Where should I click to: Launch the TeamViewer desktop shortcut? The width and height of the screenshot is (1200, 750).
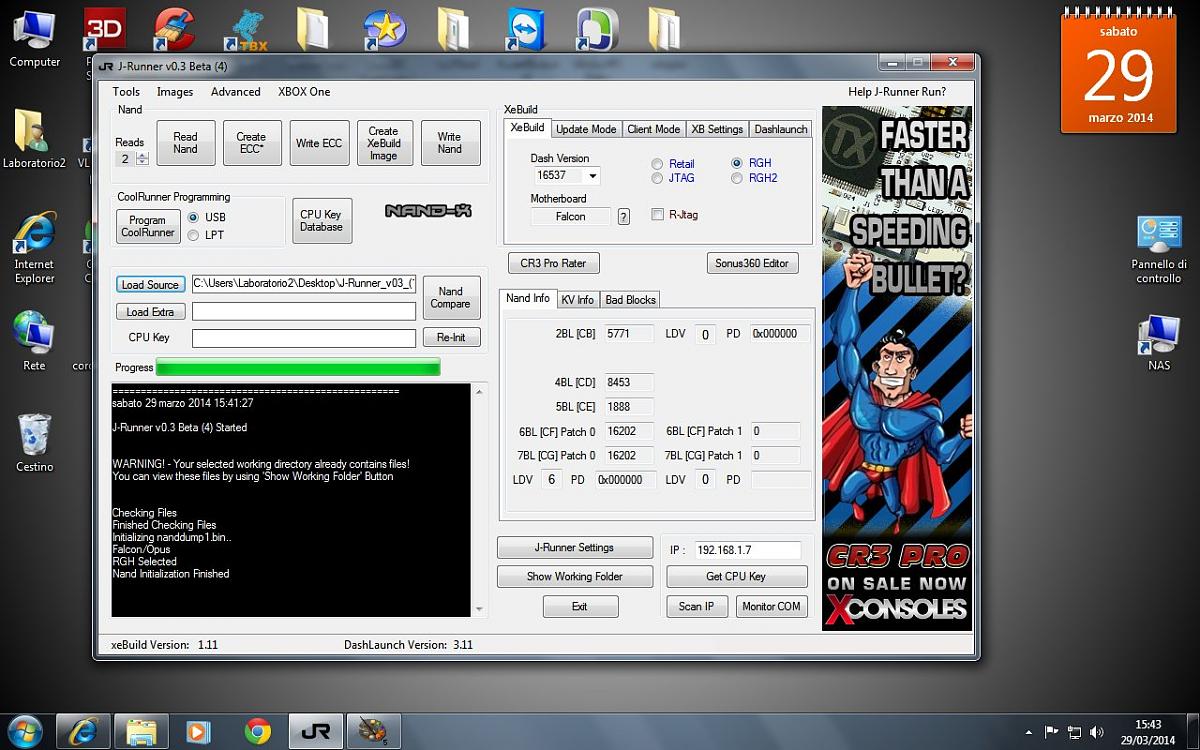coord(525,30)
